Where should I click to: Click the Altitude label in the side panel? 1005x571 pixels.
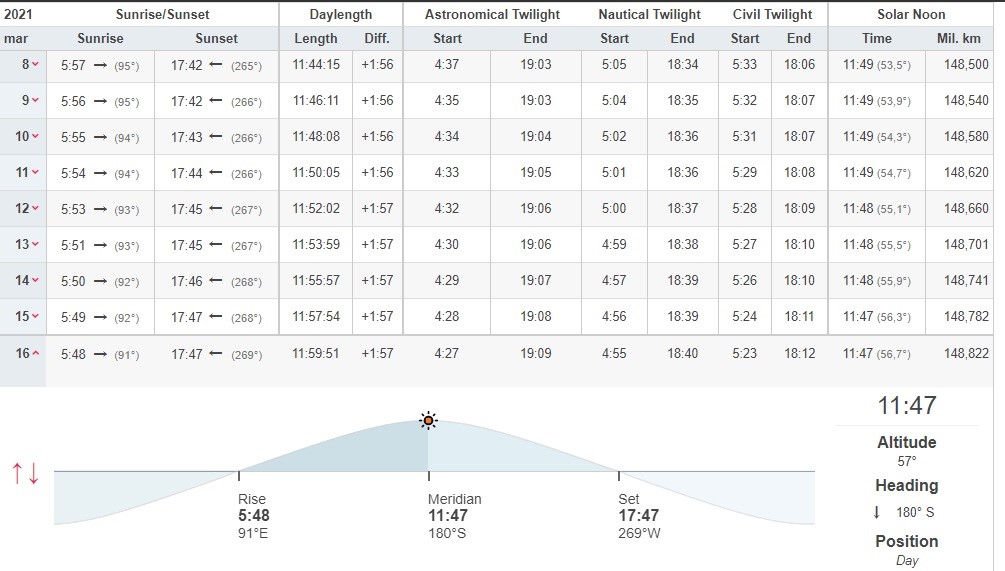coord(906,442)
